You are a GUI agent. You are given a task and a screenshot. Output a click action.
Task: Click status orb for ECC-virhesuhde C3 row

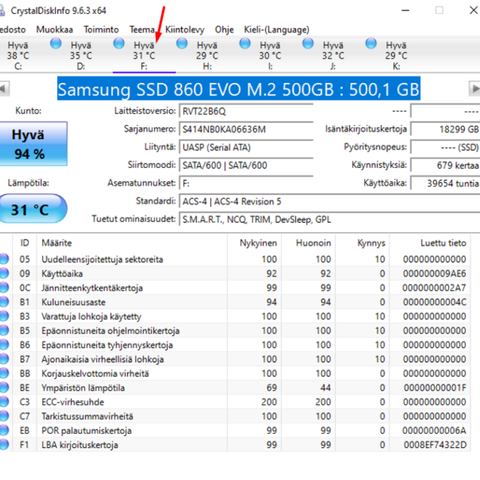click(x=4, y=402)
